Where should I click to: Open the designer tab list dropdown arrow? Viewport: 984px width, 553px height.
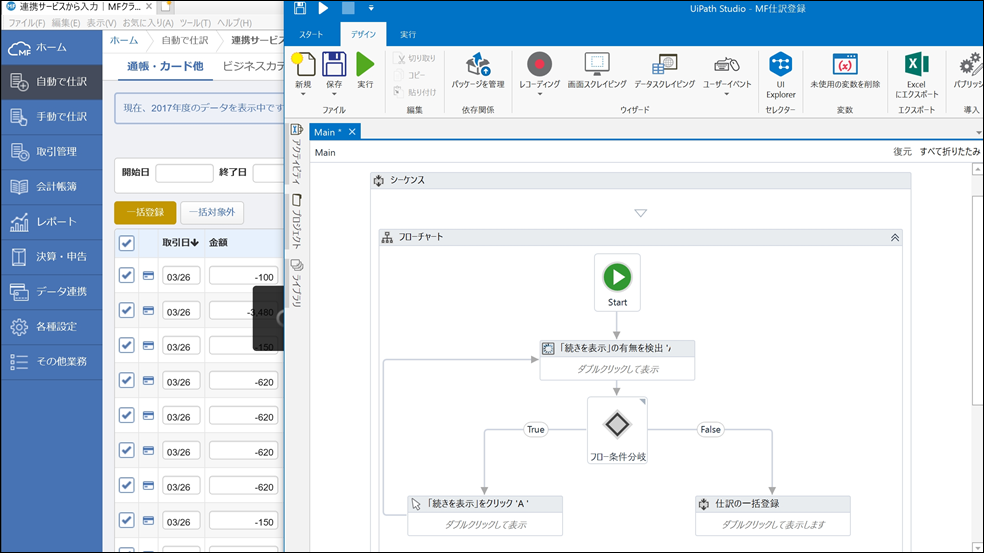pyautogui.click(x=978, y=132)
